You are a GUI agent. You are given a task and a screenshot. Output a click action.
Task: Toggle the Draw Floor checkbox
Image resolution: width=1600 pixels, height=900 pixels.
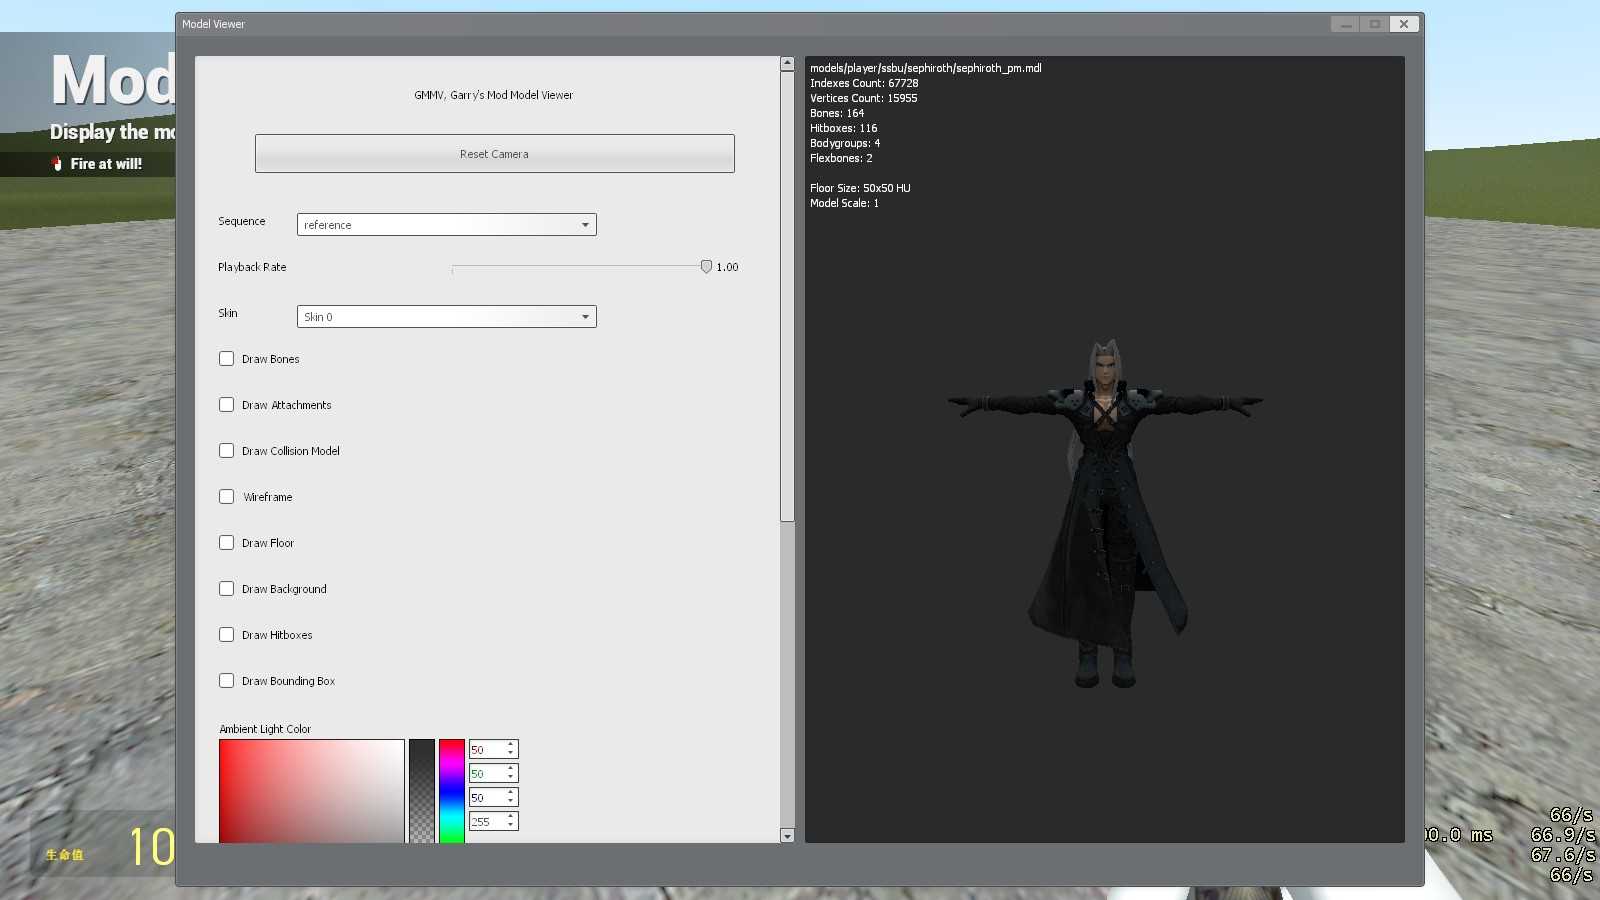coord(227,542)
